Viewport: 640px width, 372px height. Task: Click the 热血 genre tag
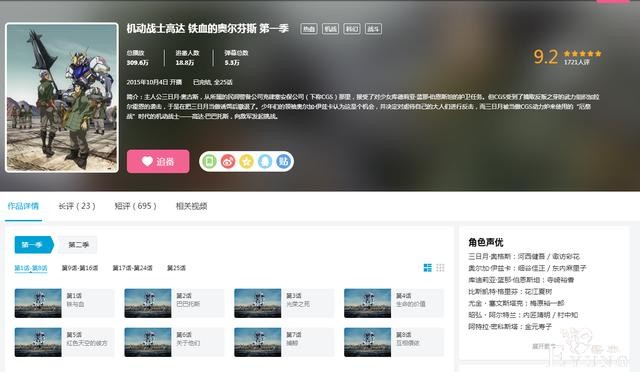point(309,29)
